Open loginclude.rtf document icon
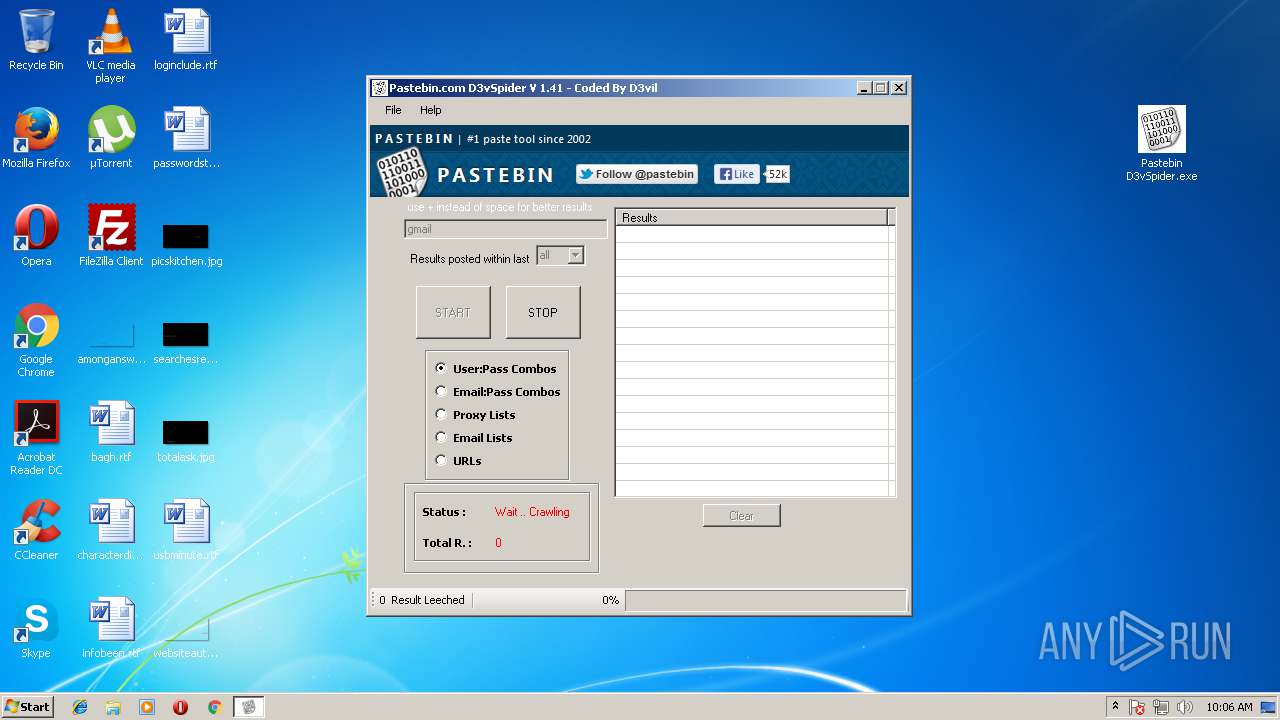Image resolution: width=1280 pixels, height=720 pixels. (x=185, y=40)
